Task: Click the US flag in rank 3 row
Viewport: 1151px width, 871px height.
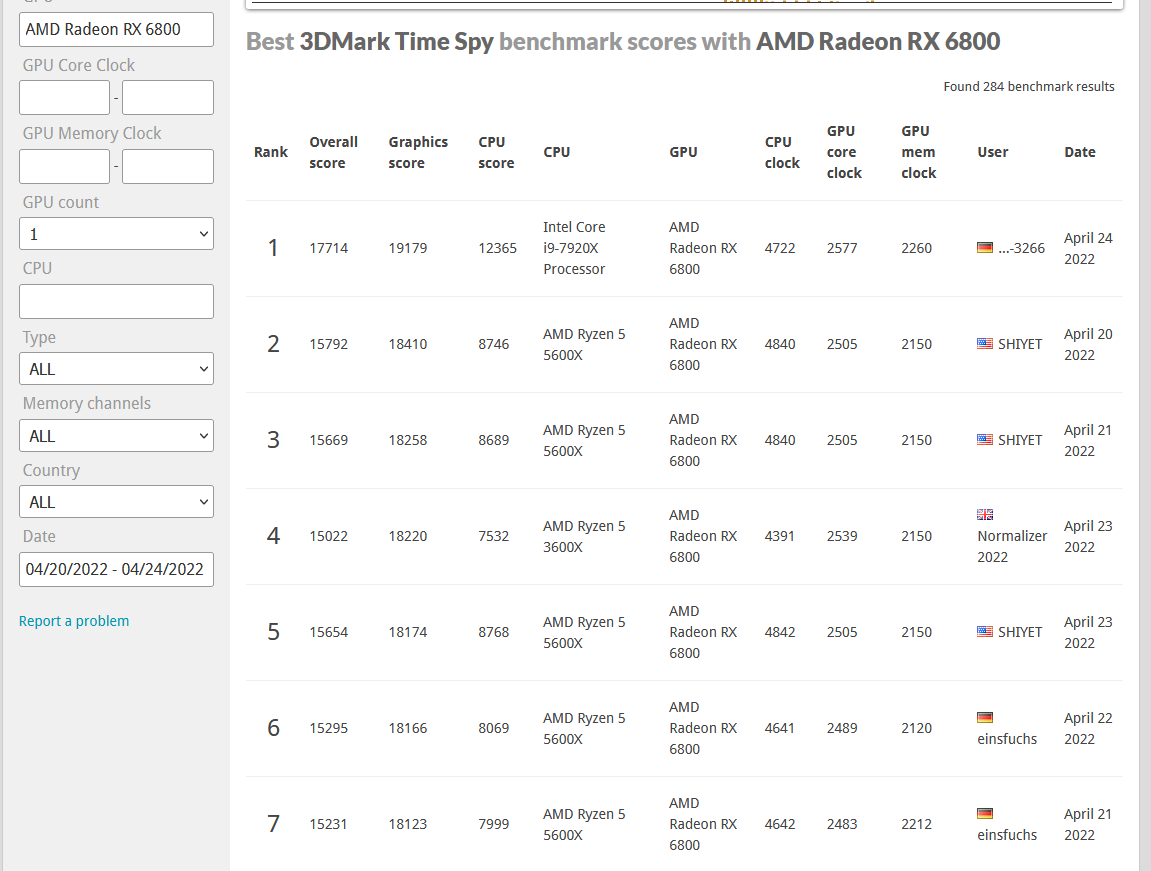Action: coord(984,440)
